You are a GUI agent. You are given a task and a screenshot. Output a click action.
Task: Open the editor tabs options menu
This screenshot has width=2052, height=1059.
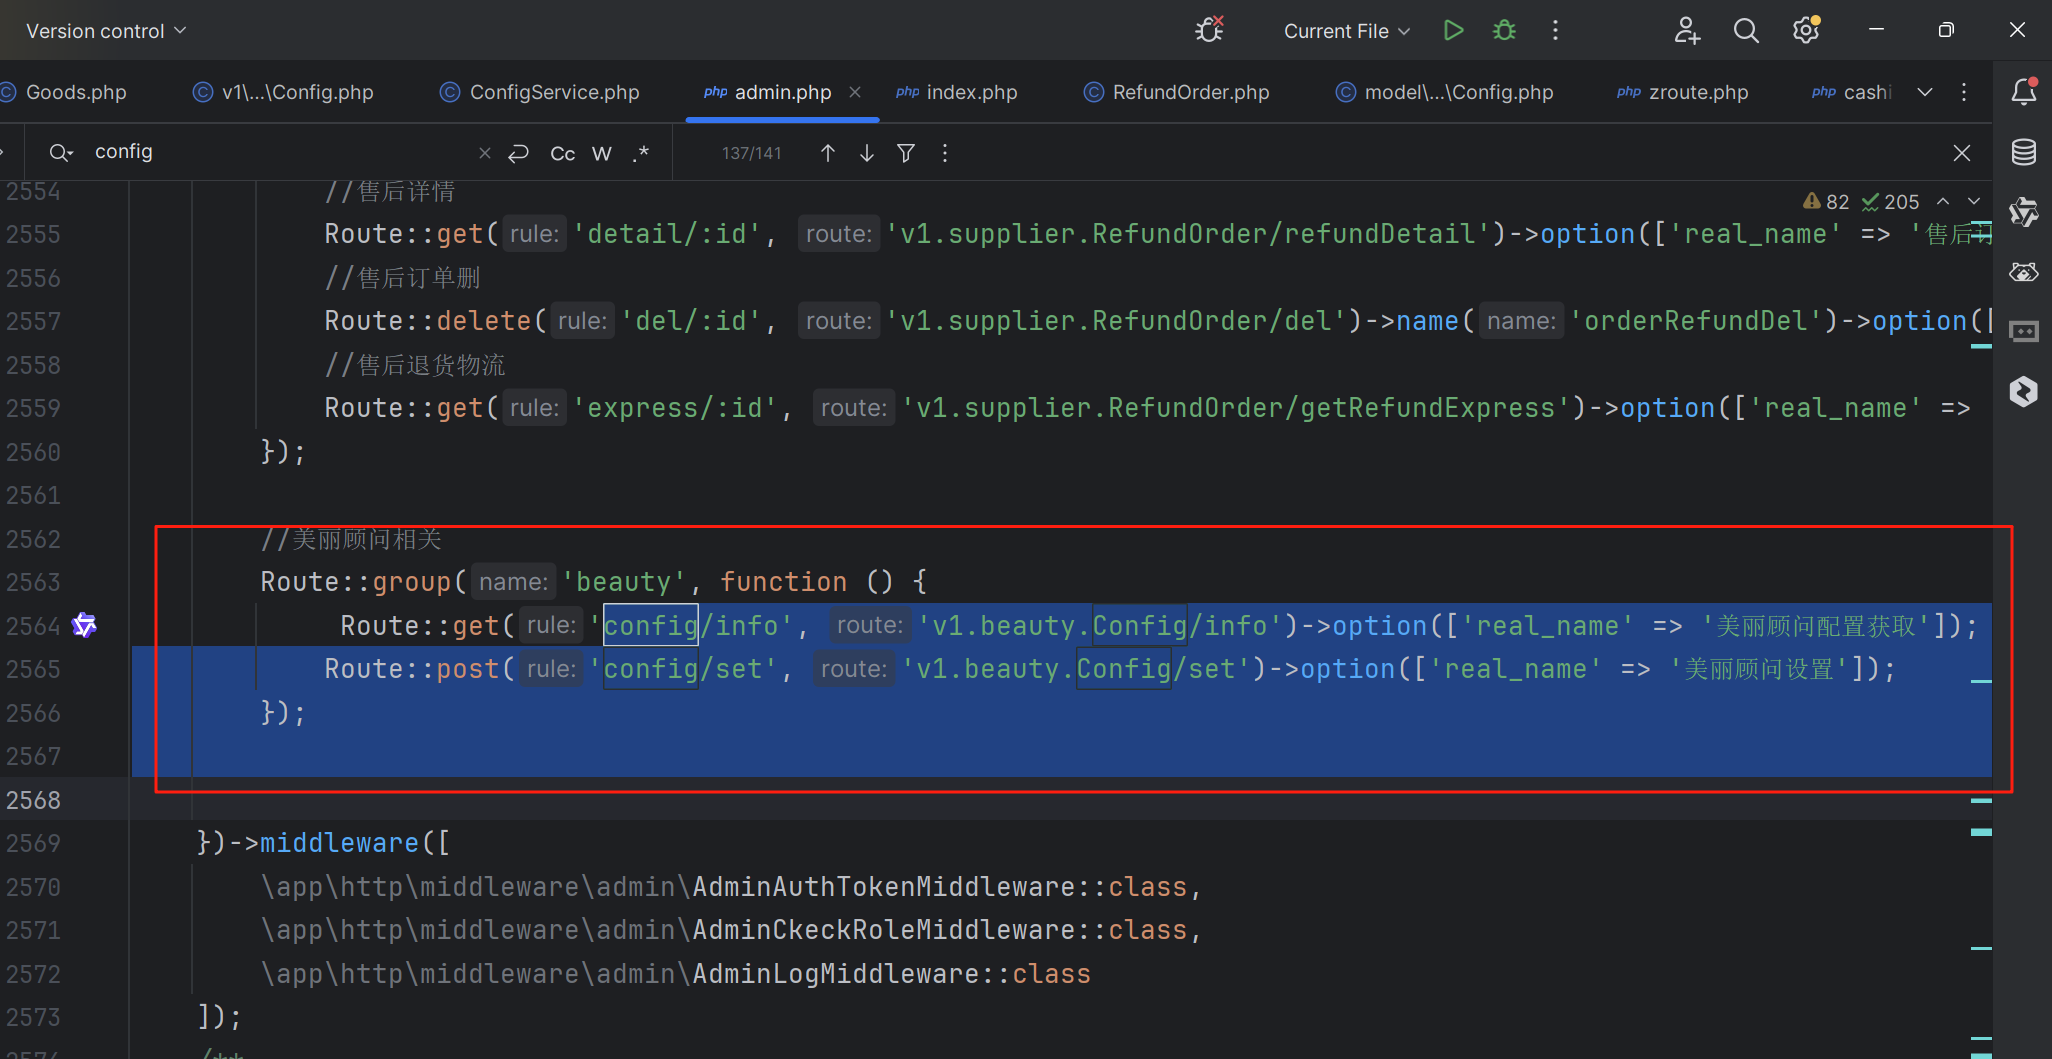tap(1964, 92)
